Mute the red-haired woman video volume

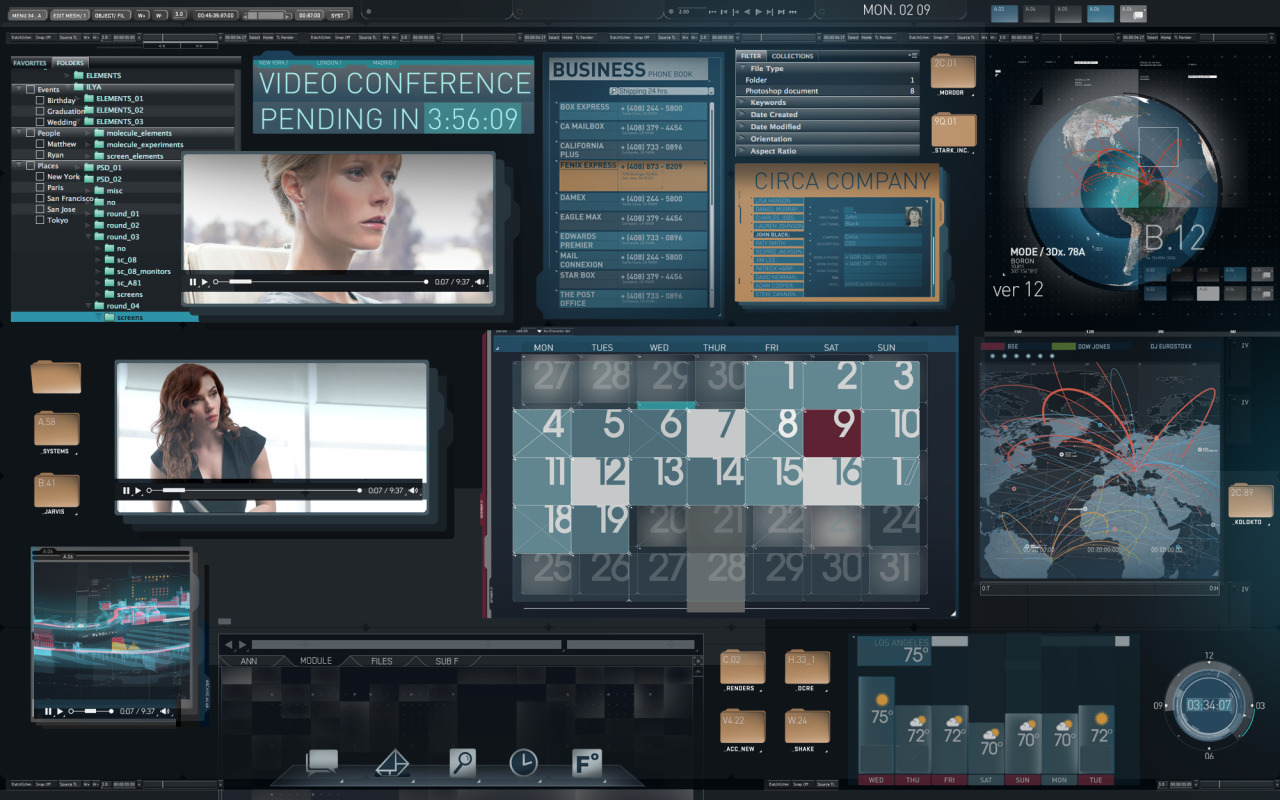pos(413,491)
